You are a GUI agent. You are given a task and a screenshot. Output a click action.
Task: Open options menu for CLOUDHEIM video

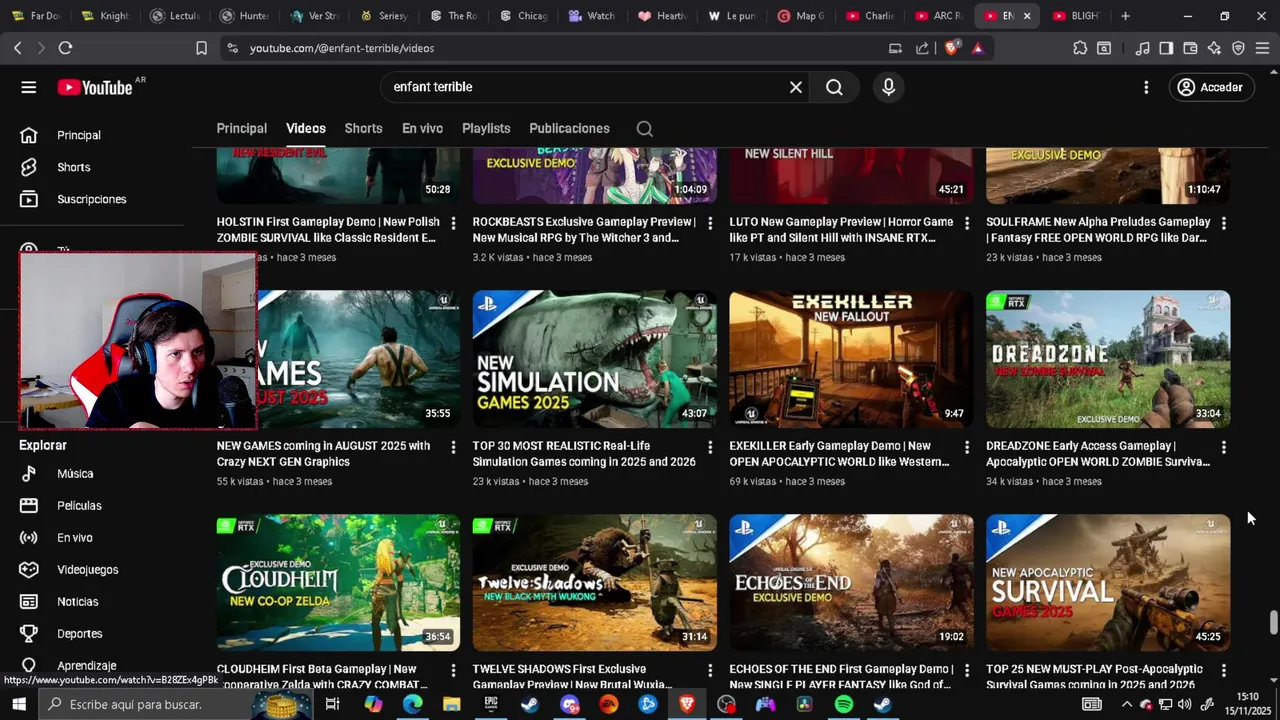coord(453,670)
